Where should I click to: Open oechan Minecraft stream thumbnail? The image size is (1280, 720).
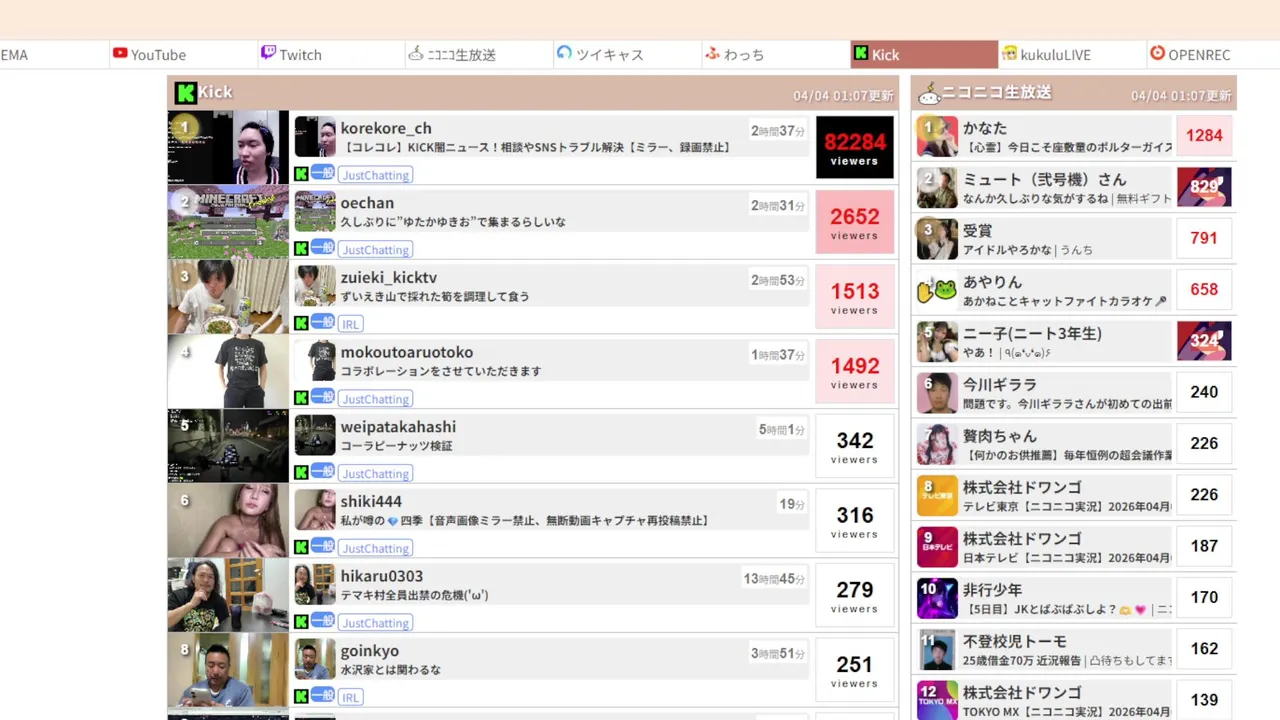pos(228,222)
